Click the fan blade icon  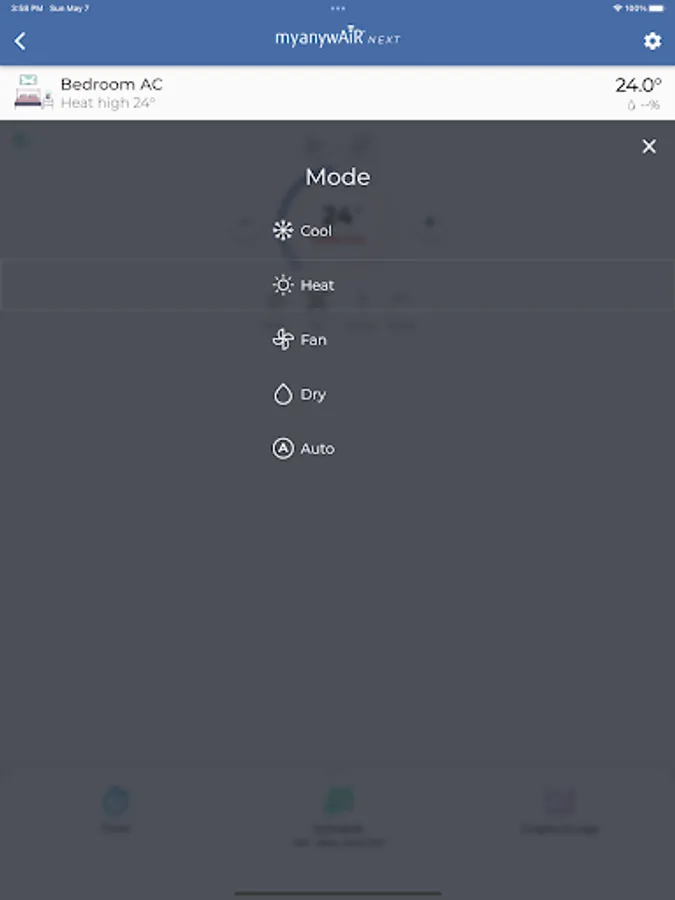283,339
